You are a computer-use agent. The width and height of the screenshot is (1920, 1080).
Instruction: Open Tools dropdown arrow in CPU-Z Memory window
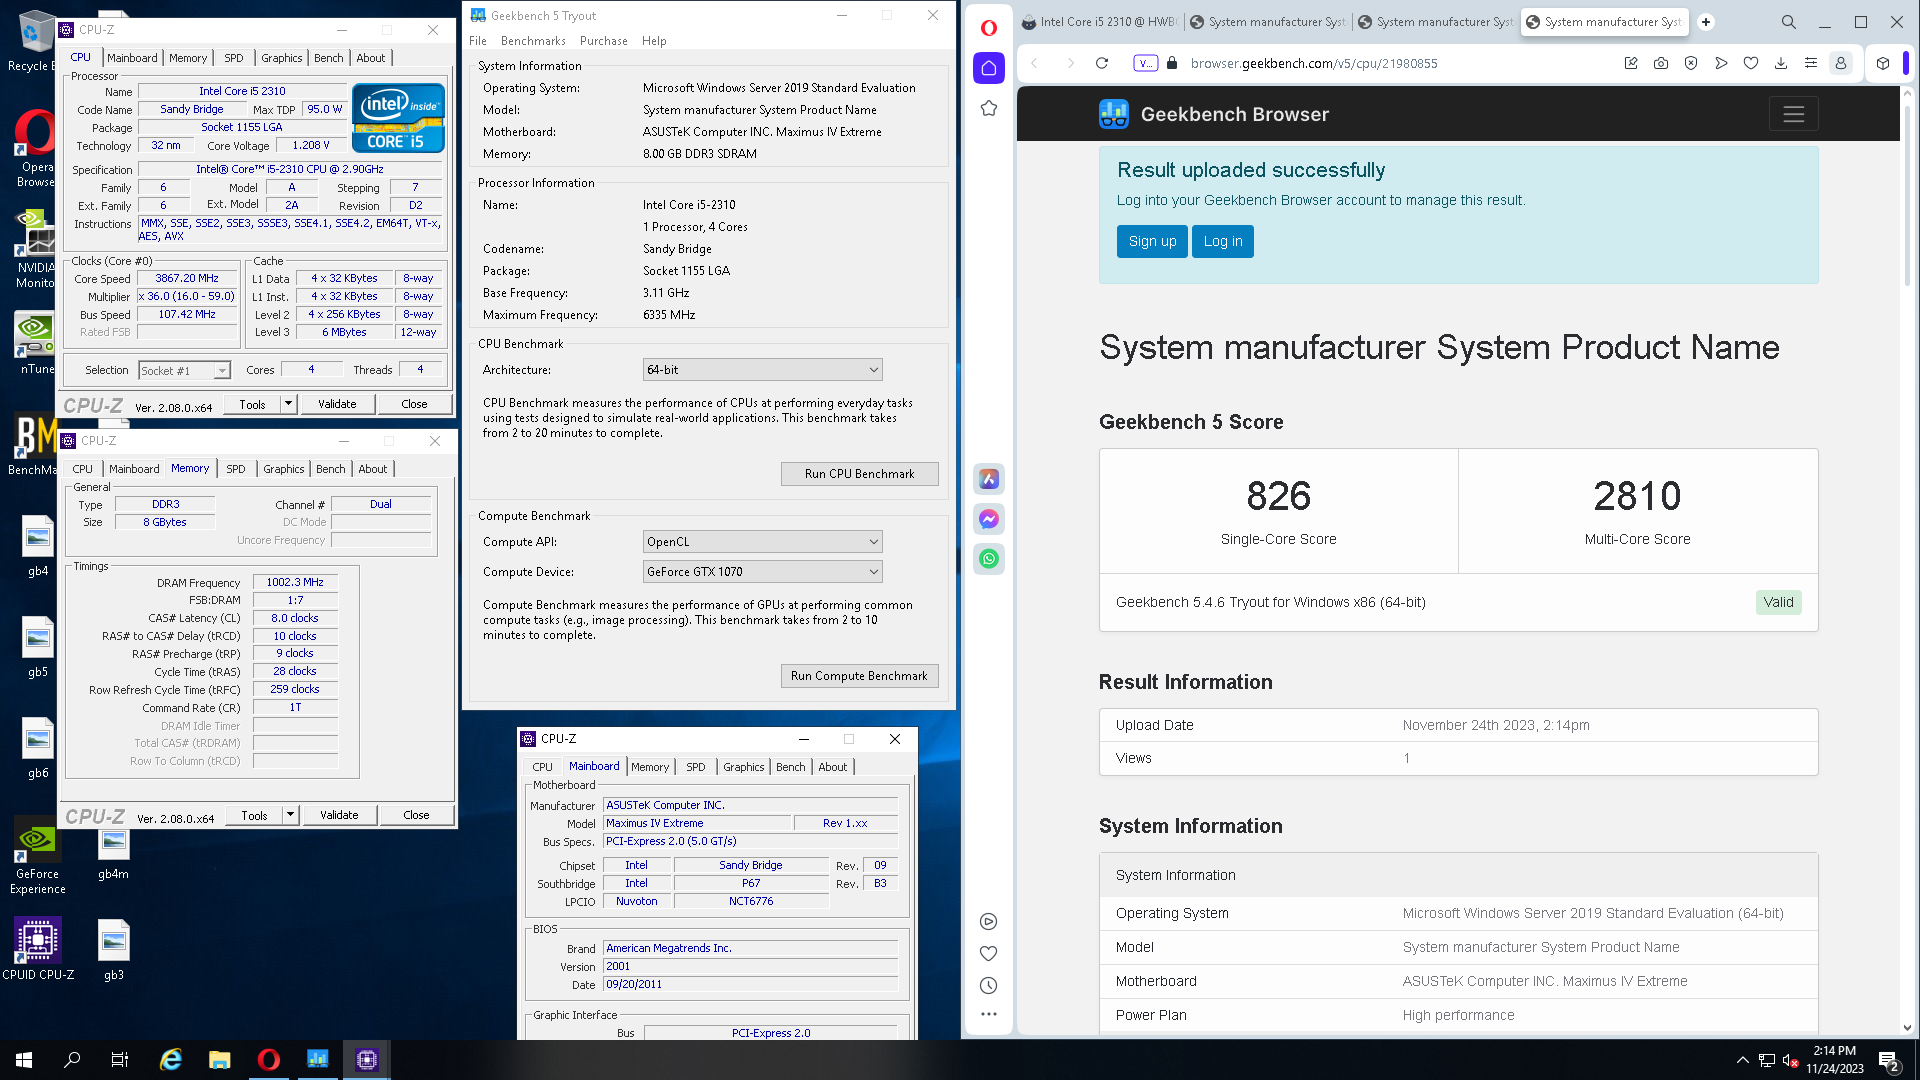(290, 815)
